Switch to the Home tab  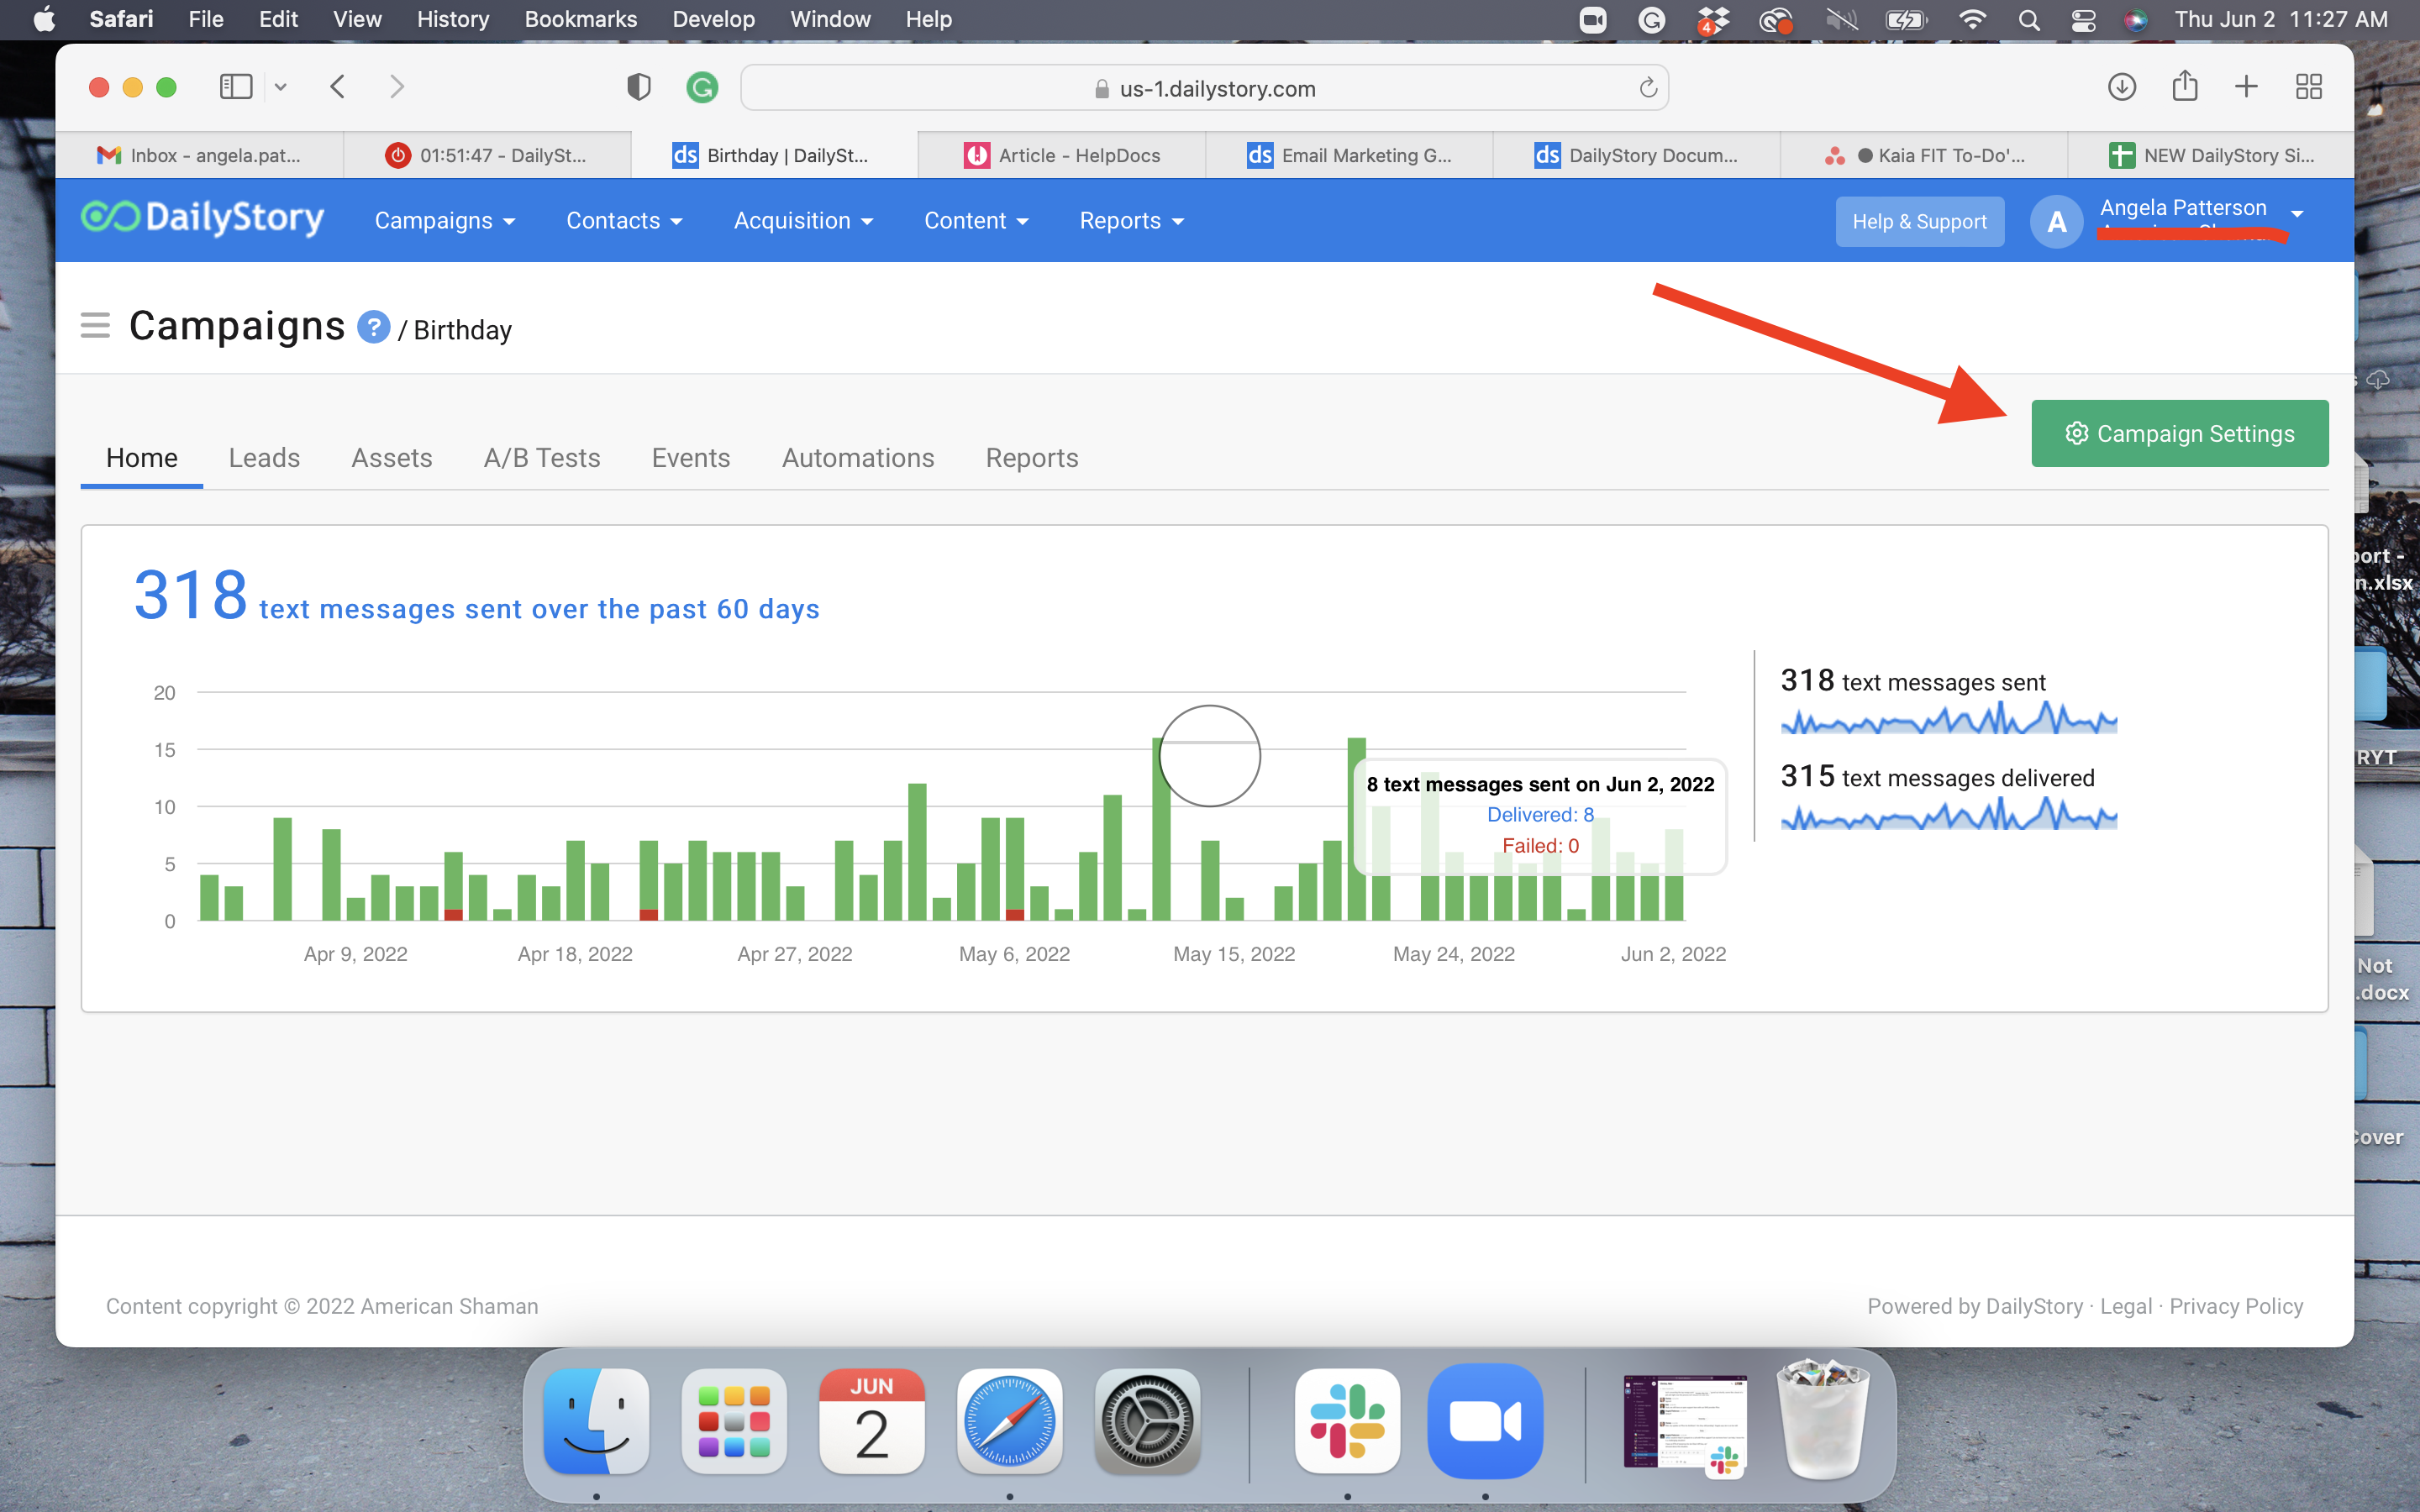coord(142,458)
